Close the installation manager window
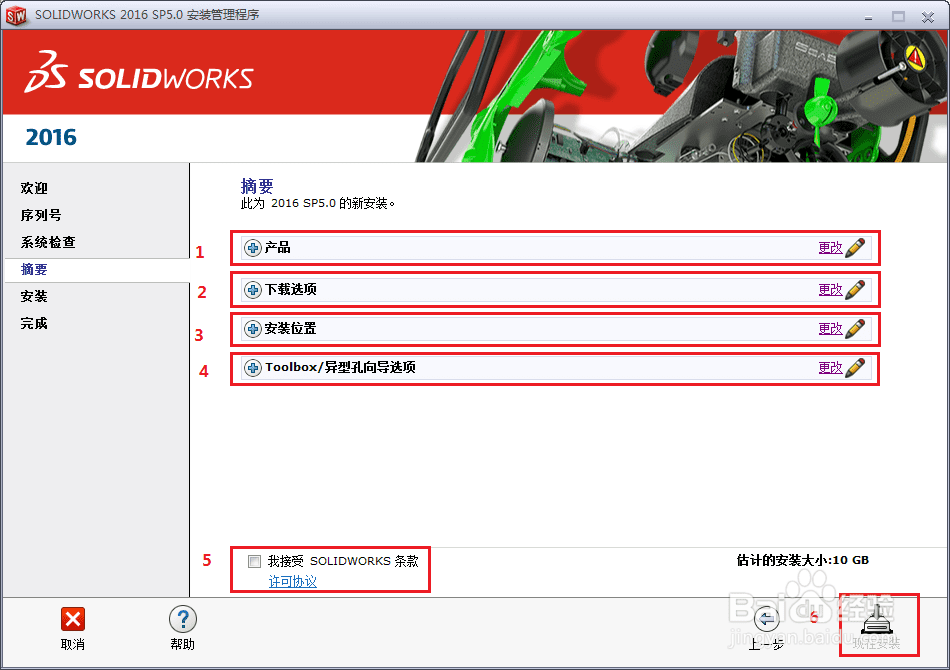 [928, 17]
